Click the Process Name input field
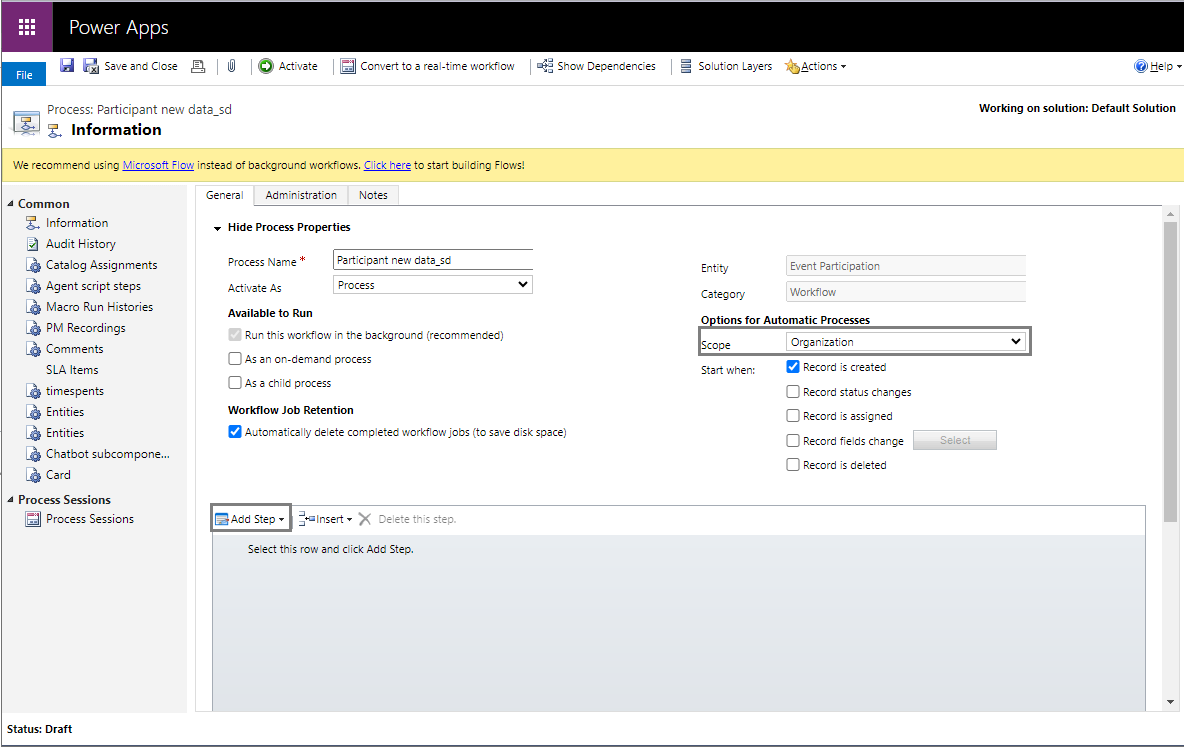Viewport: 1184px width, 747px height. 433,260
